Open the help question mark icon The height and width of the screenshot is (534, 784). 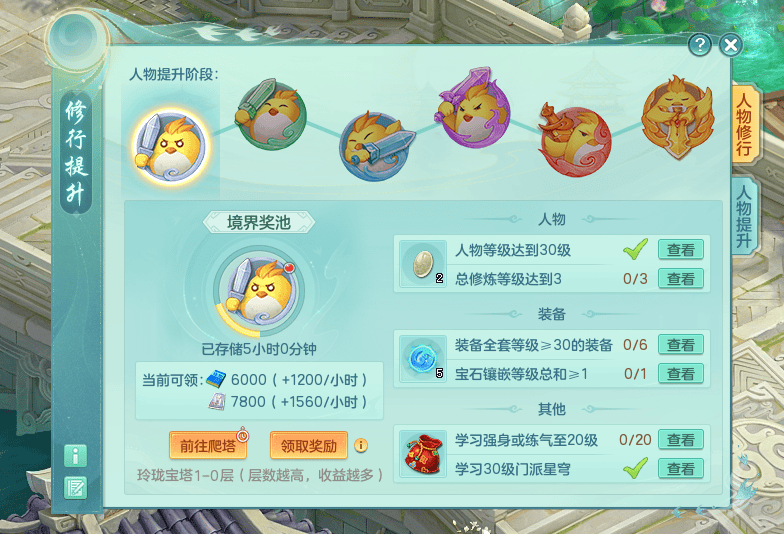(x=700, y=45)
